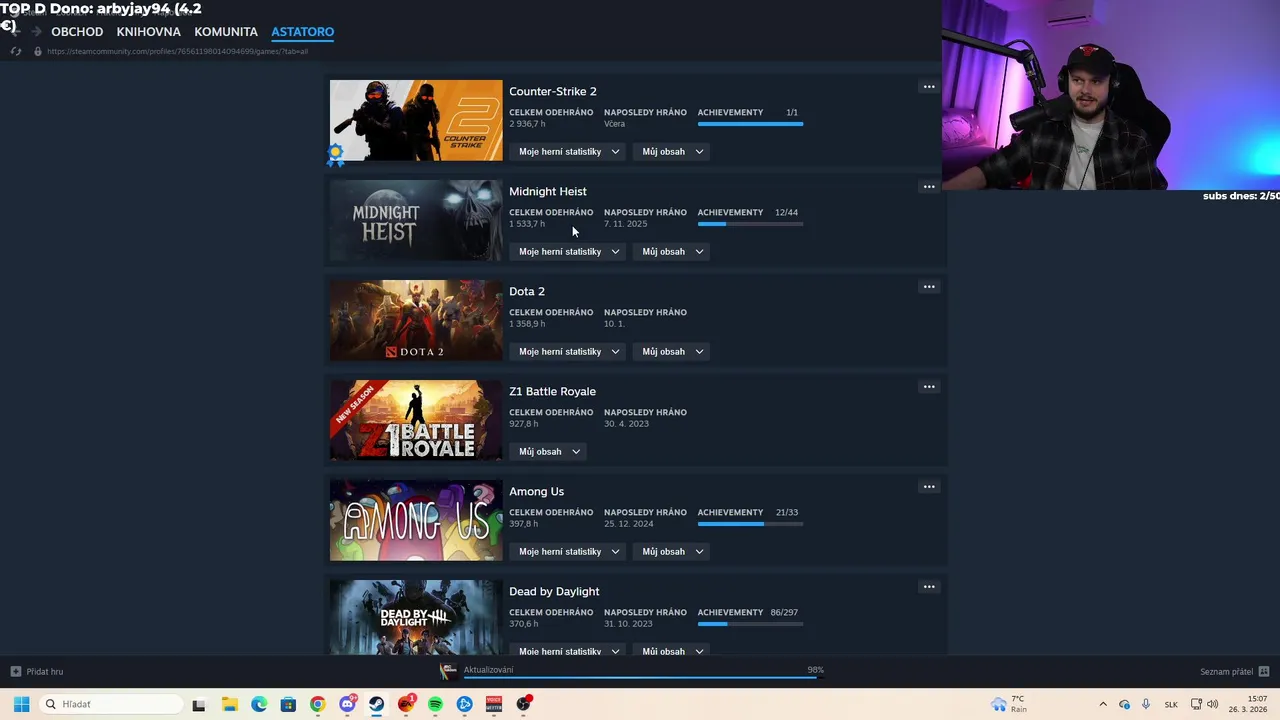The height and width of the screenshot is (720, 1280).
Task: Open the OBS Studio taskbar icon
Action: 523,704
